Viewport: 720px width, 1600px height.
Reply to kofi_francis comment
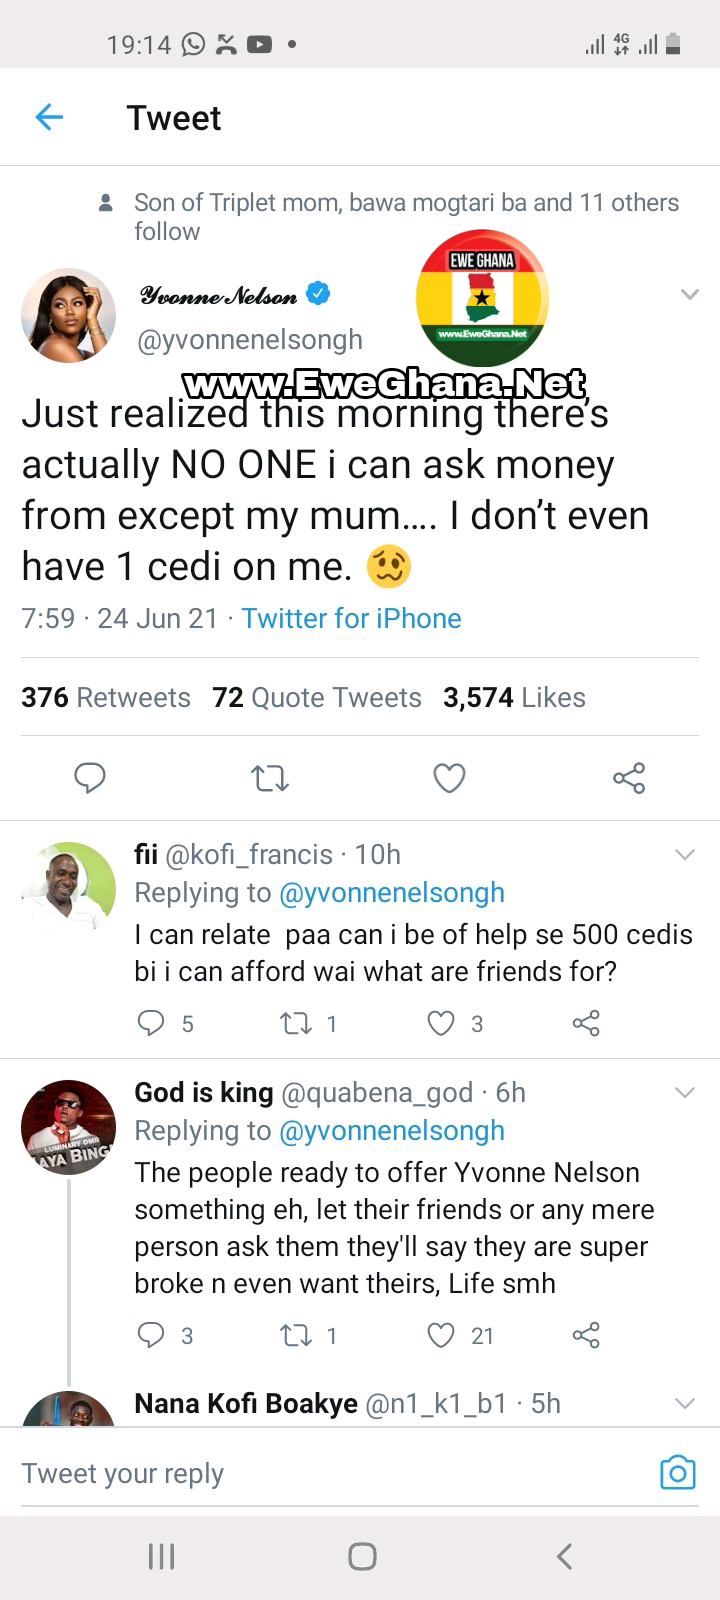click(151, 1023)
